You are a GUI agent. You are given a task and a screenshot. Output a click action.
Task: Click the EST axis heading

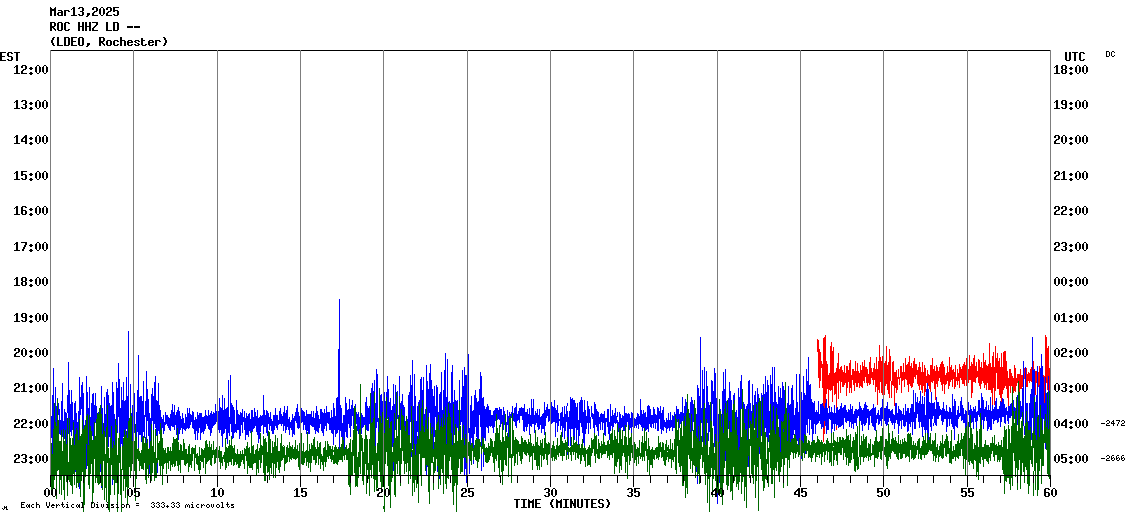(x=10, y=57)
